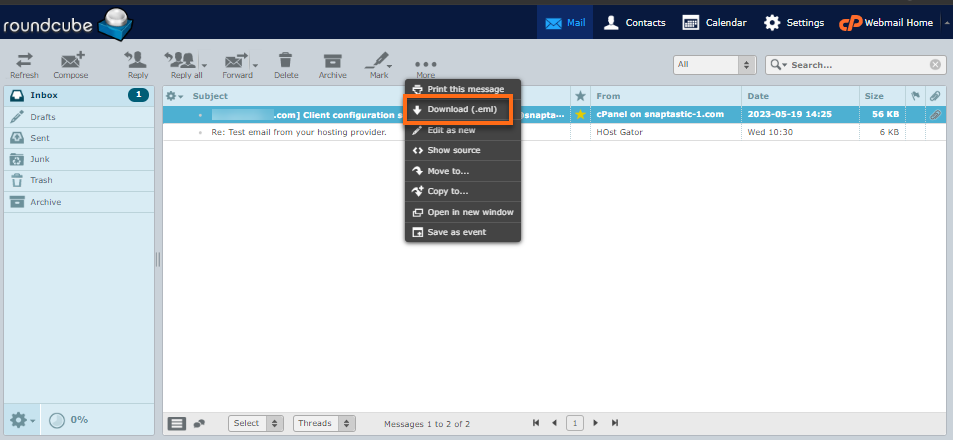Choose Show source
Image resolution: width=953 pixels, height=440 pixels.
[463, 150]
